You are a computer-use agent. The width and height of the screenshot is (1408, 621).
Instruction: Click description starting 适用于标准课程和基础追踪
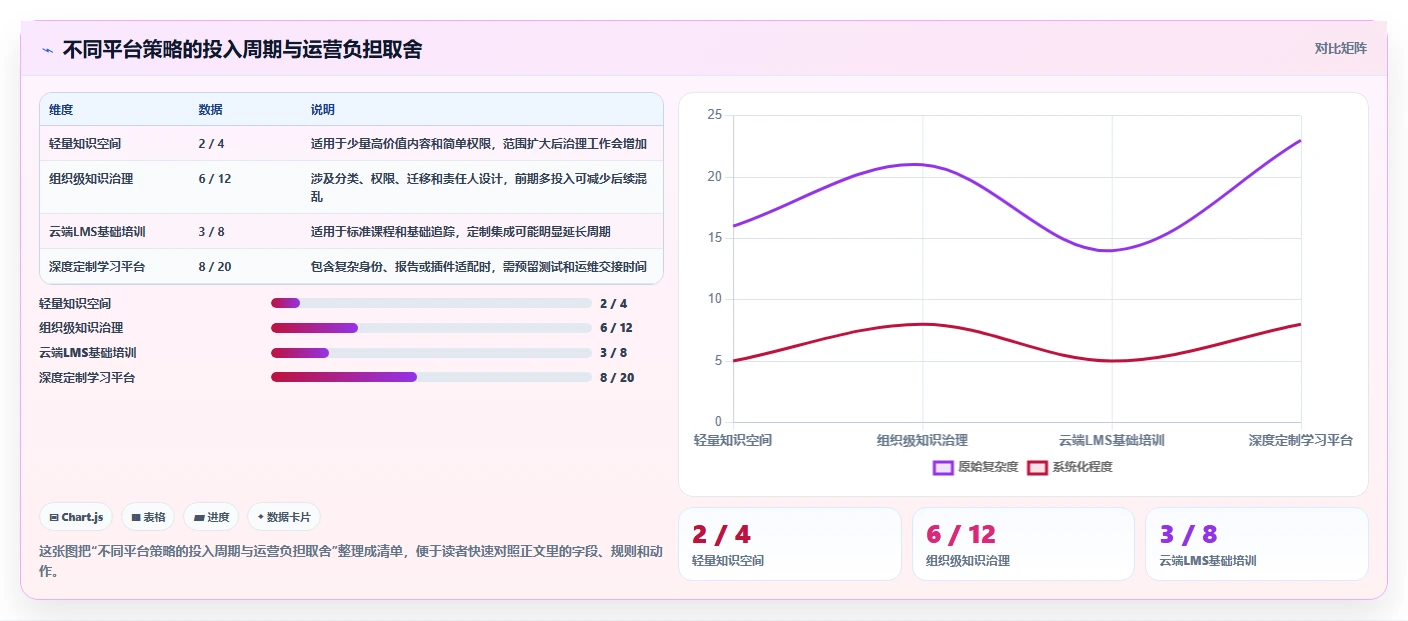pos(460,231)
